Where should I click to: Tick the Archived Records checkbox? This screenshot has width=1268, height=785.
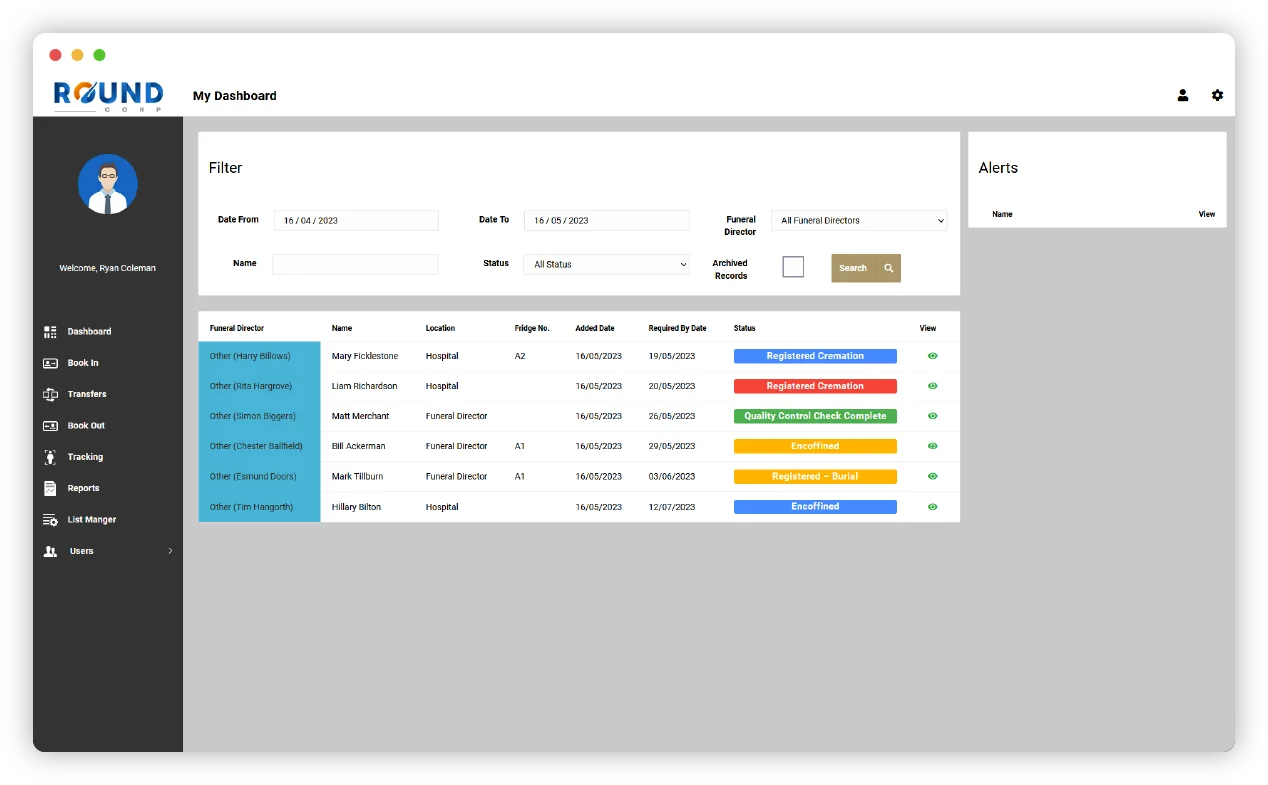[x=793, y=267]
